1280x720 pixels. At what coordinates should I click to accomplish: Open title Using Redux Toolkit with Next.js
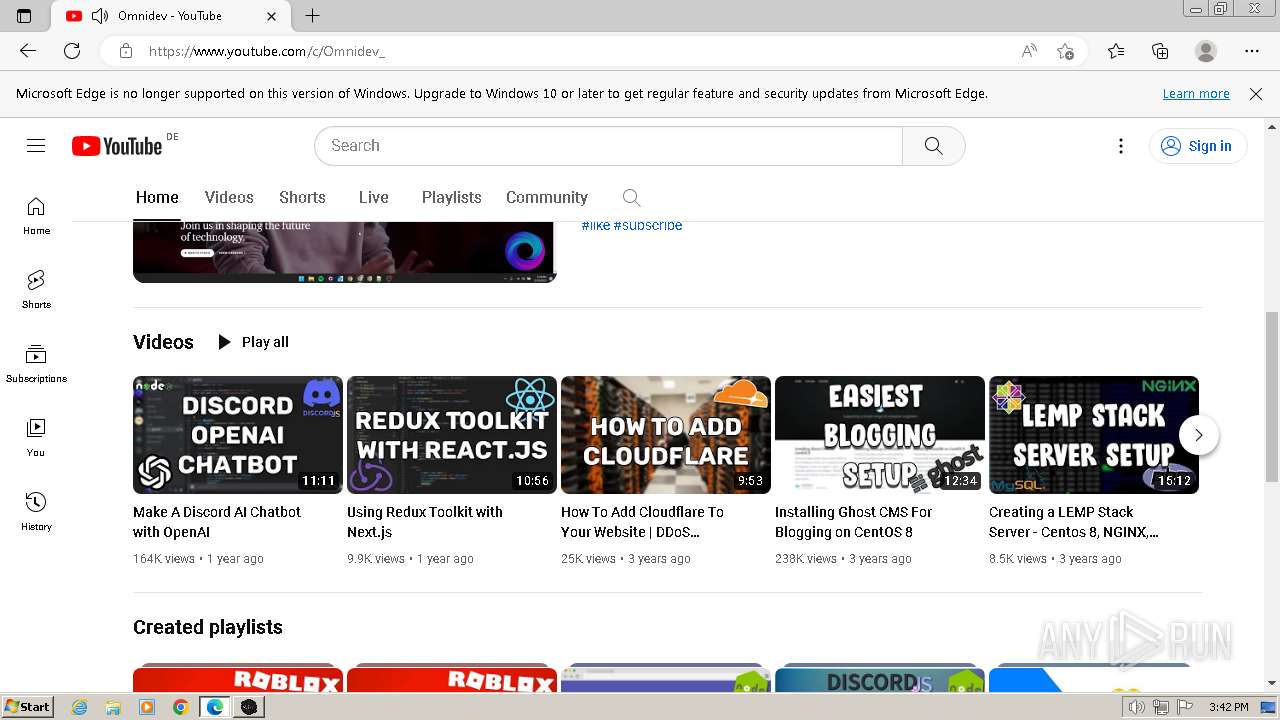(425, 522)
